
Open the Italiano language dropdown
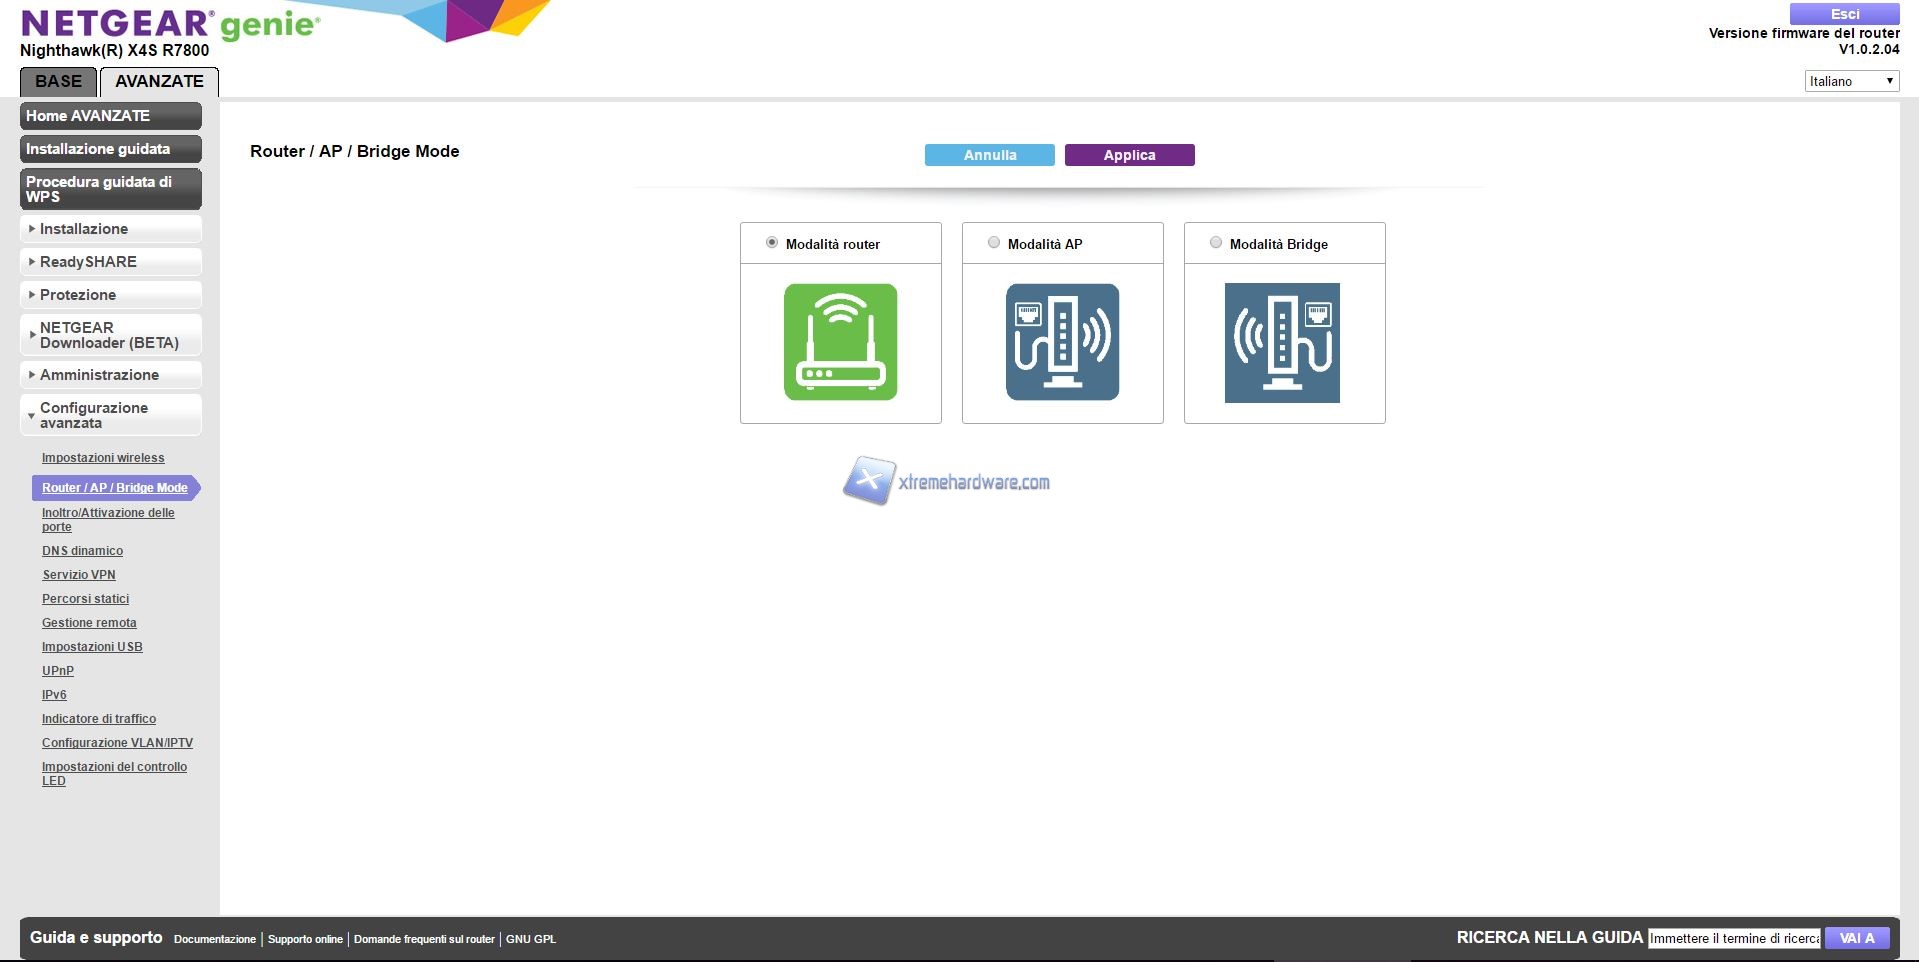coord(1851,81)
